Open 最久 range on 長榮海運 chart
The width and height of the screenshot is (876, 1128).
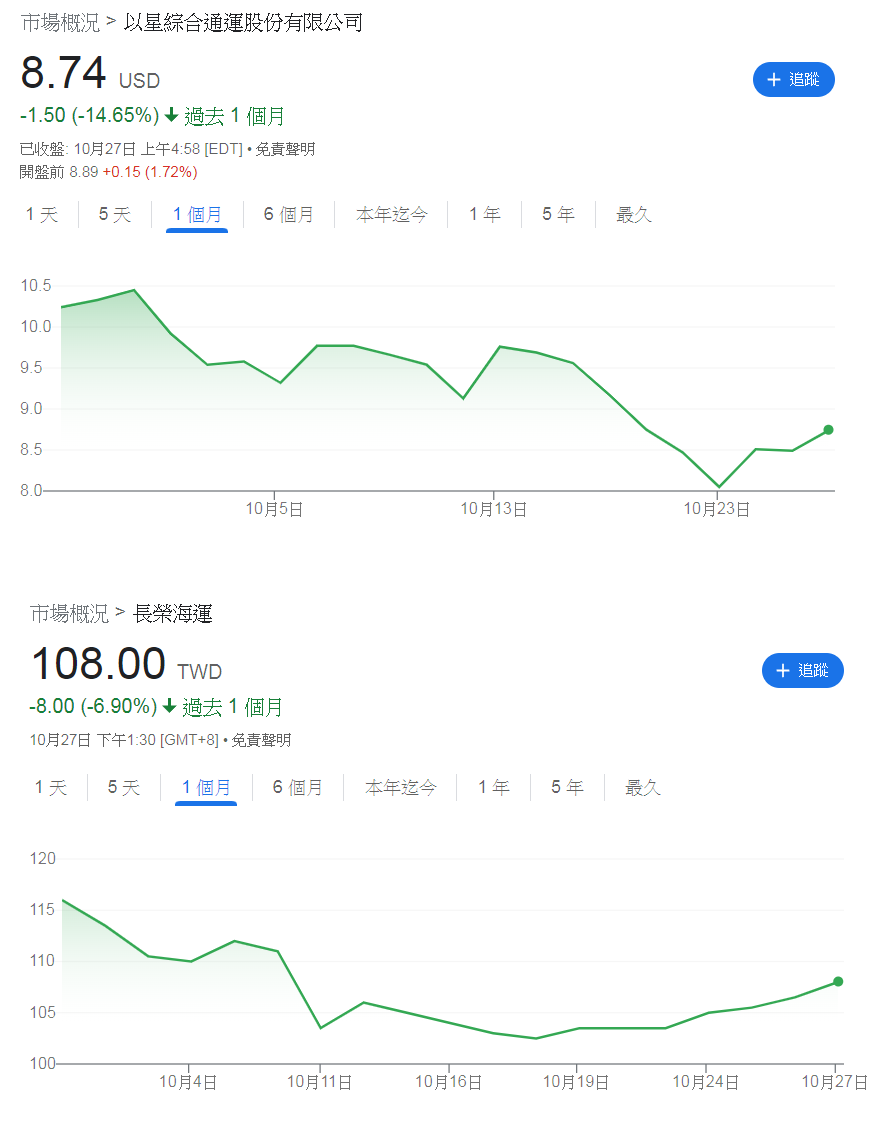[x=643, y=788]
